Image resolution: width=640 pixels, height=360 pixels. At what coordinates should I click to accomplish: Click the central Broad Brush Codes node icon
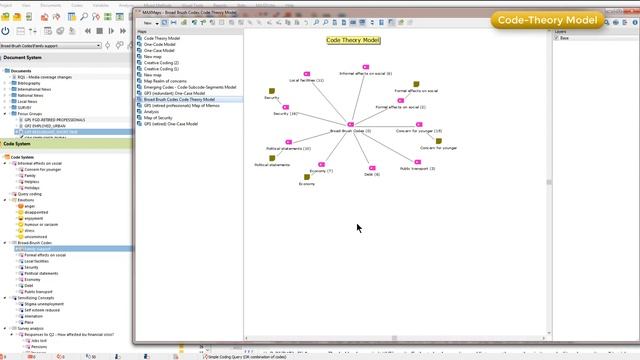point(351,124)
